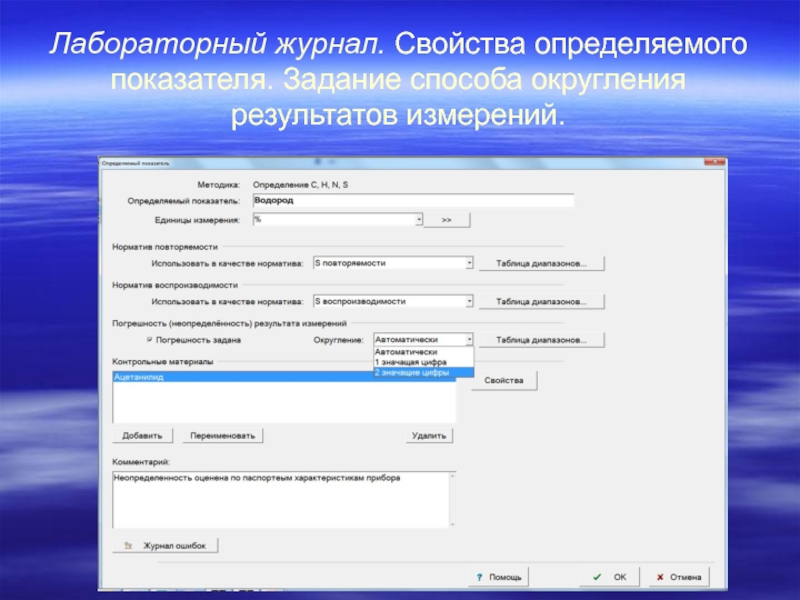Viewport: 800px width, 600px height.
Task: Collapse the Округление combo box arrow
Action: tap(470, 340)
